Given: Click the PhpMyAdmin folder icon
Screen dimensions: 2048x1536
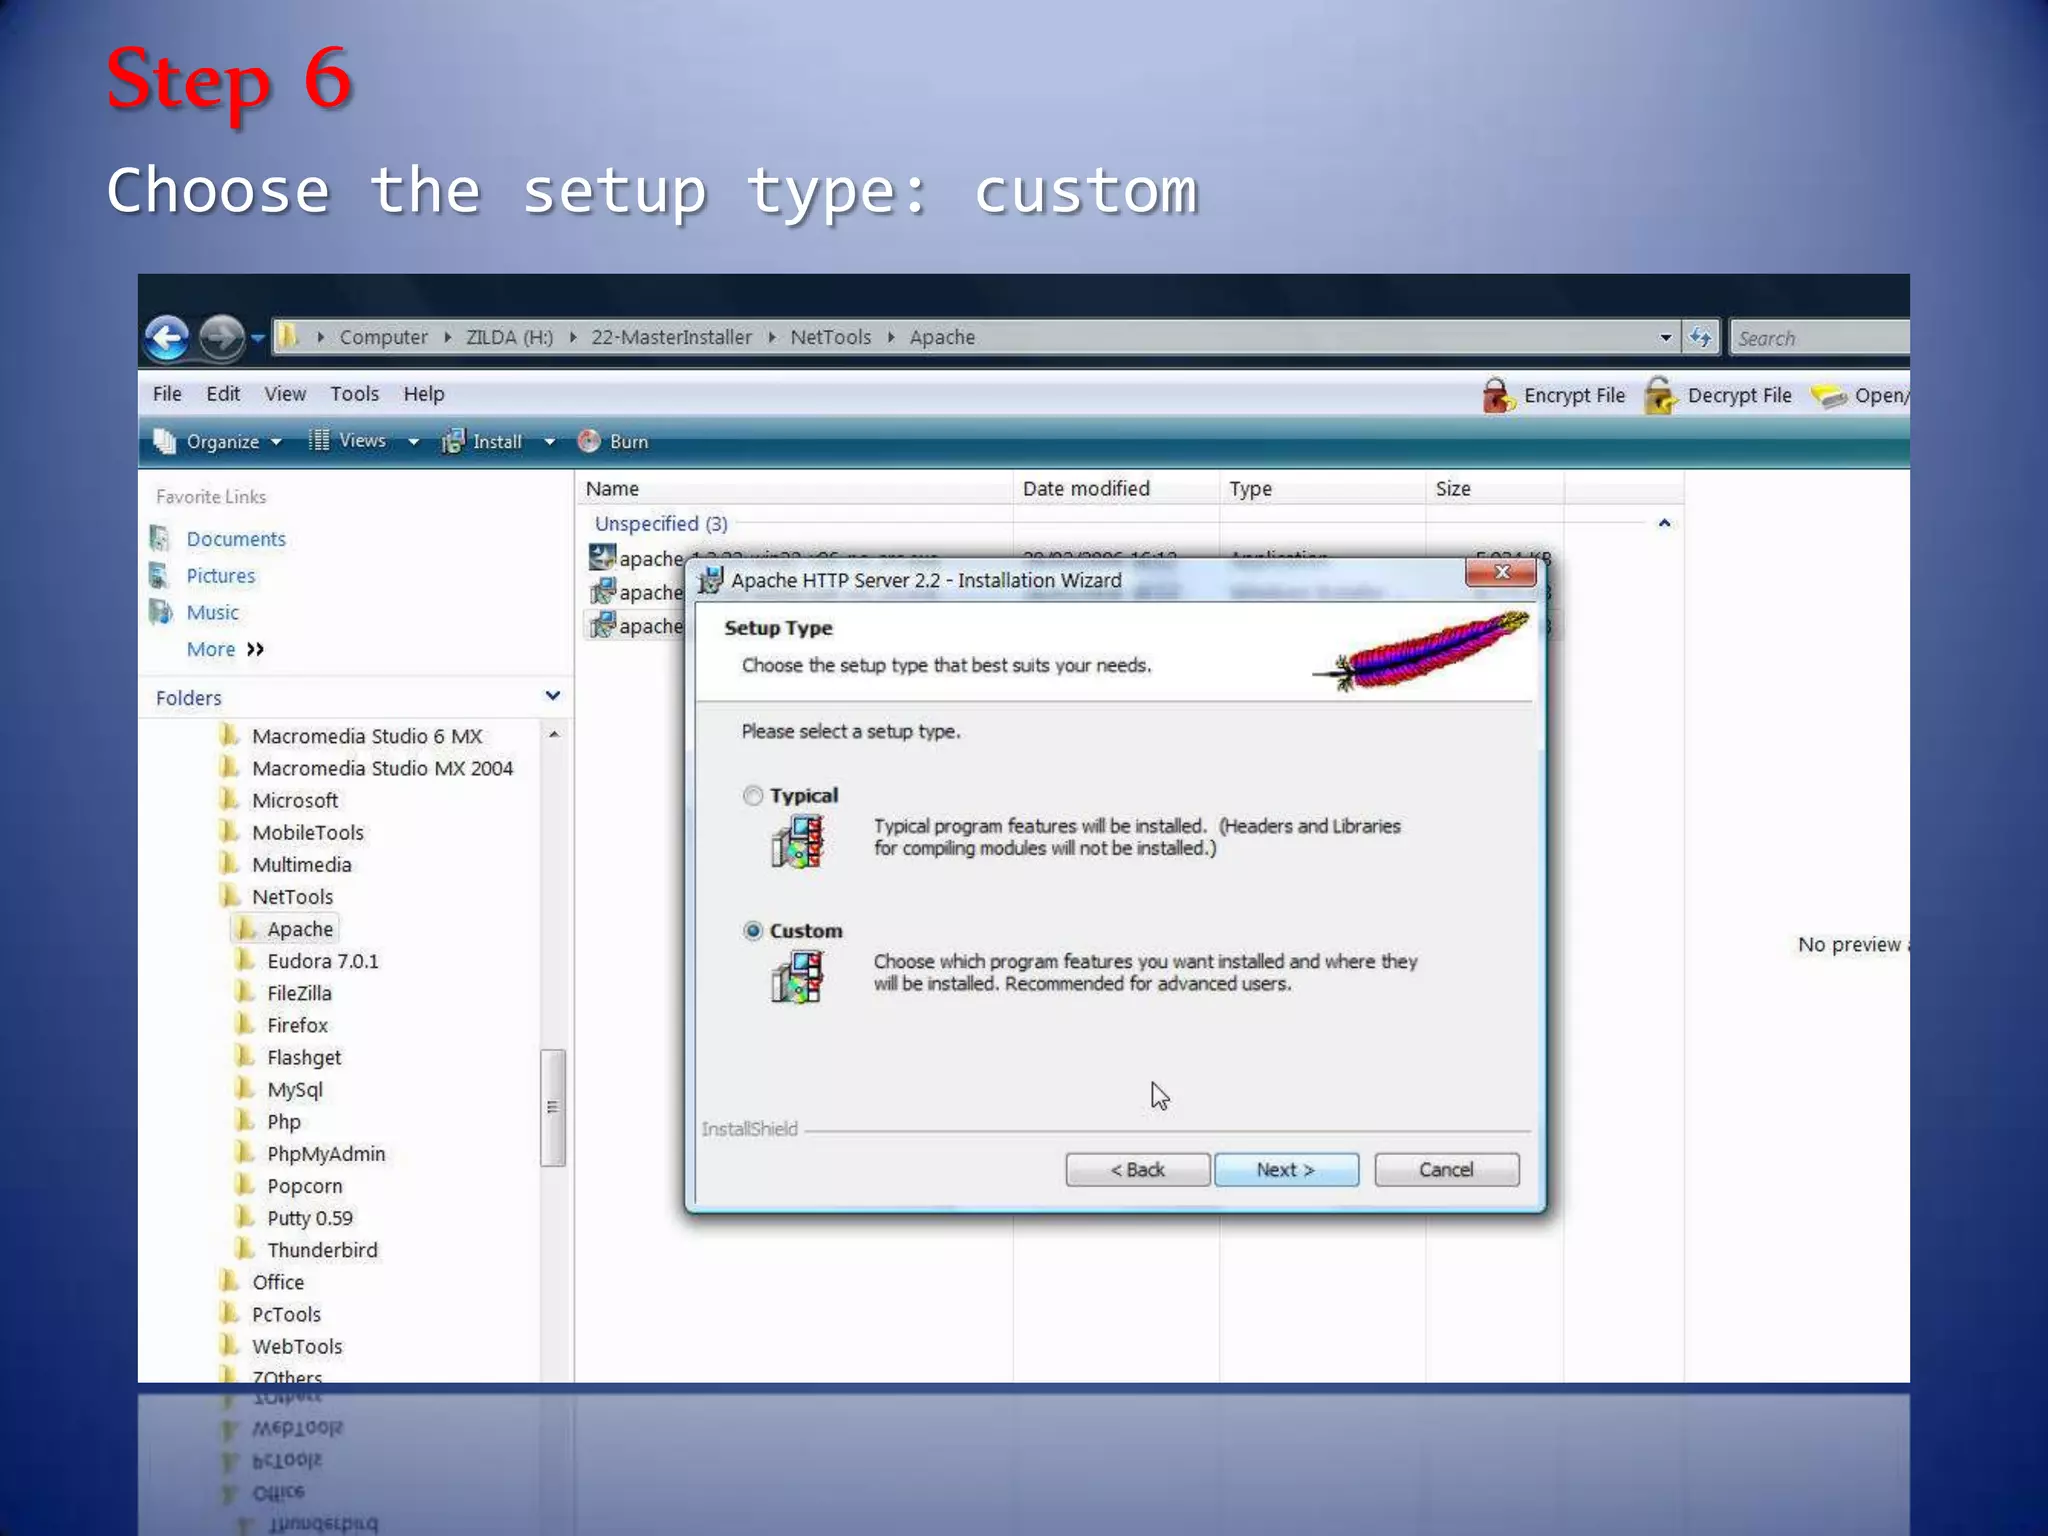Looking at the screenshot, I should (x=244, y=1153).
